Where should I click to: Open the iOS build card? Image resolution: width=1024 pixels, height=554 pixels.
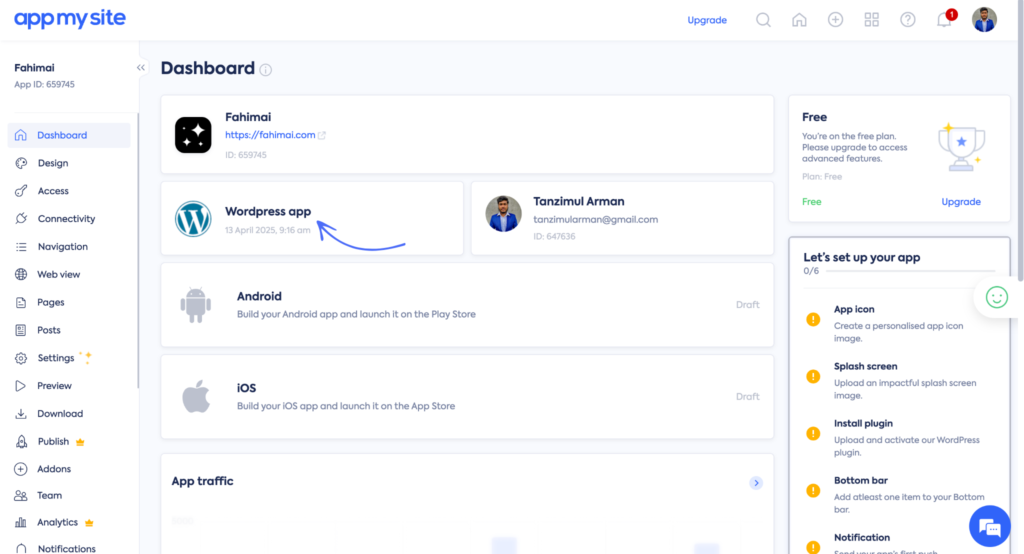pyautogui.click(x=467, y=397)
